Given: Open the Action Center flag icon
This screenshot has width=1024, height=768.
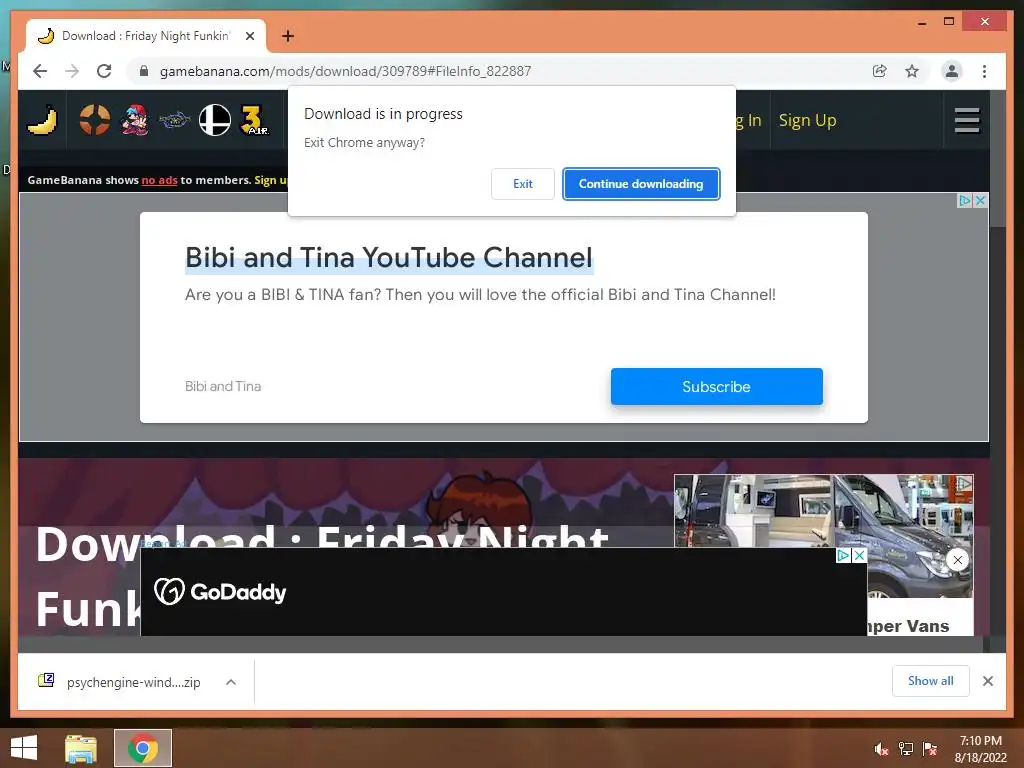Looking at the screenshot, I should click(x=930, y=749).
